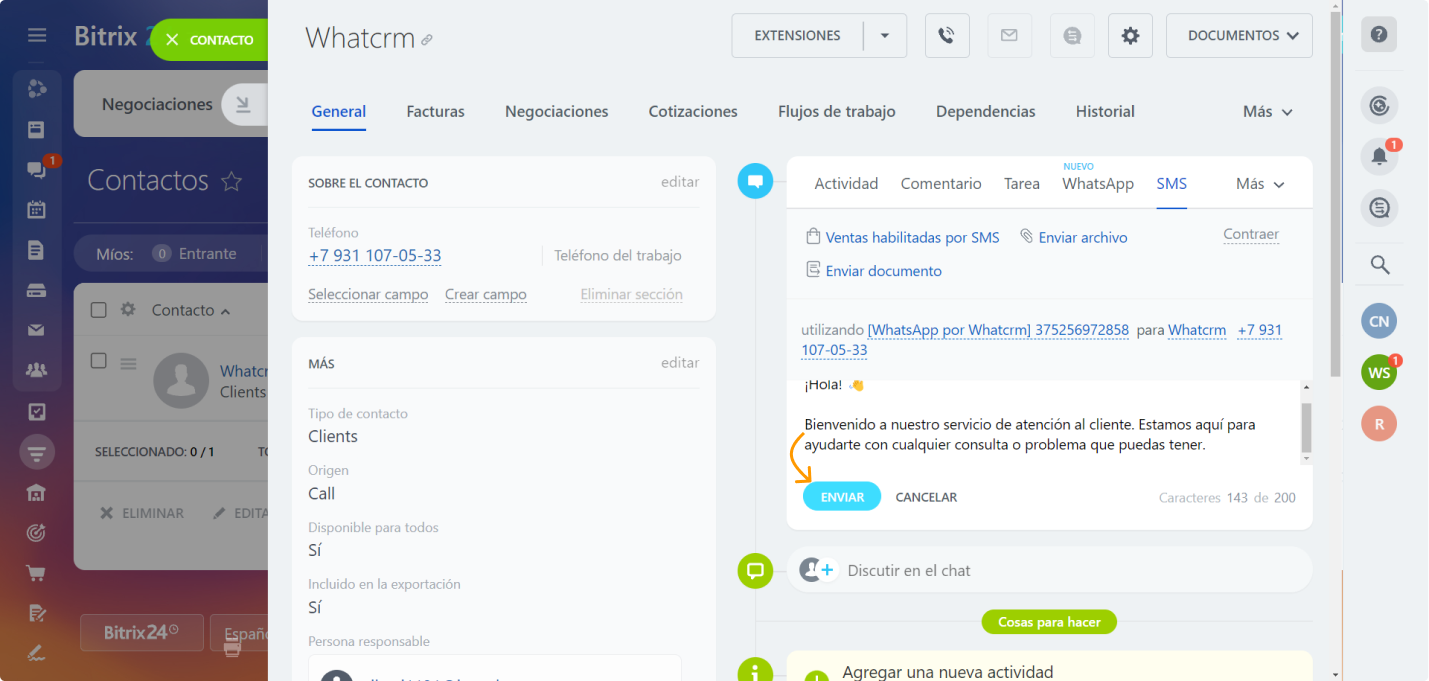Screen dimensions: 1429x681
Task: Click the help question mark icon
Action: click(1379, 34)
